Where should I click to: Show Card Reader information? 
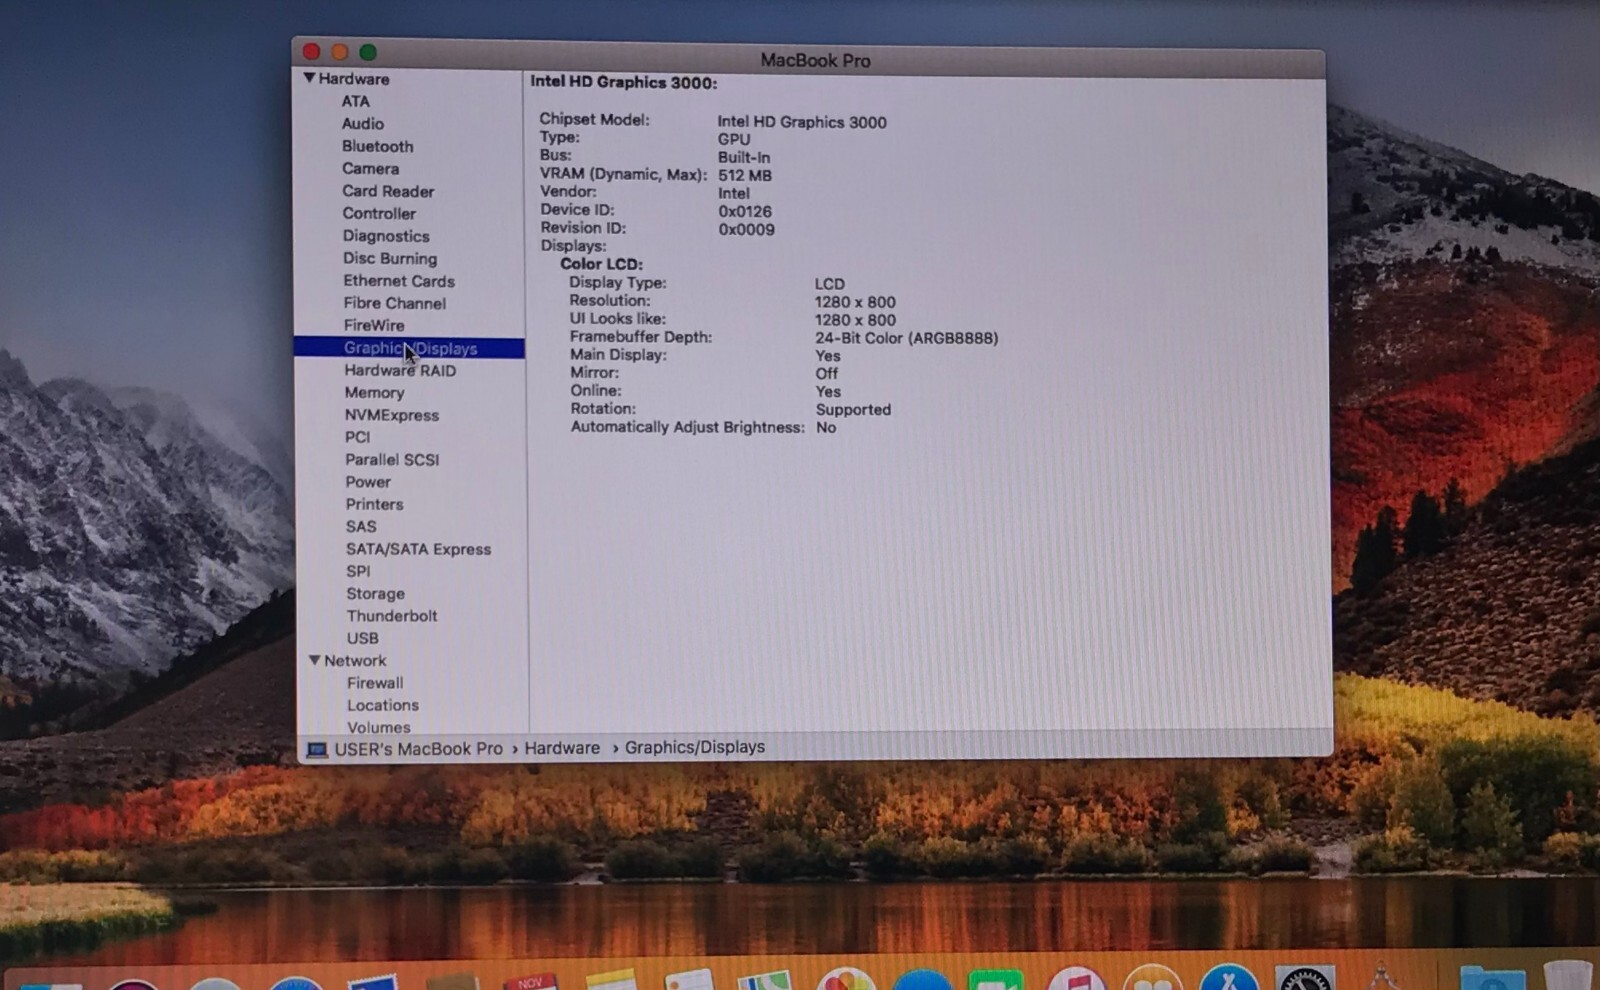pyautogui.click(x=388, y=191)
